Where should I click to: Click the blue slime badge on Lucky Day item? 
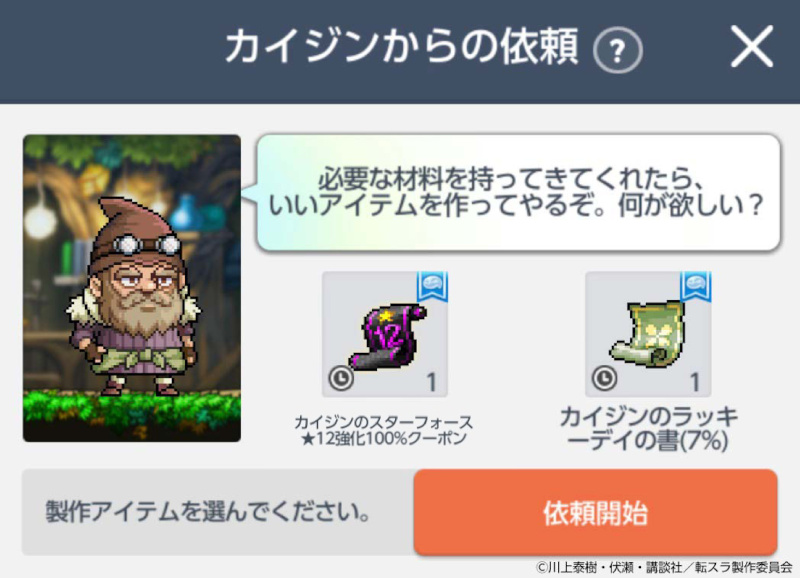pyautogui.click(x=695, y=287)
